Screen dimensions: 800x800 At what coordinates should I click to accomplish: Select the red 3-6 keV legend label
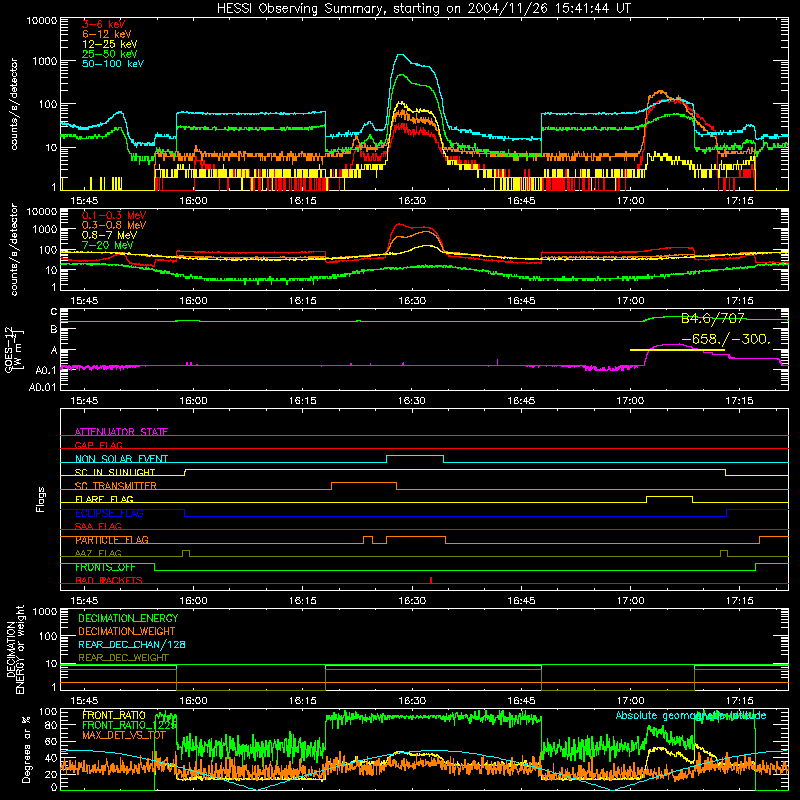103,24
